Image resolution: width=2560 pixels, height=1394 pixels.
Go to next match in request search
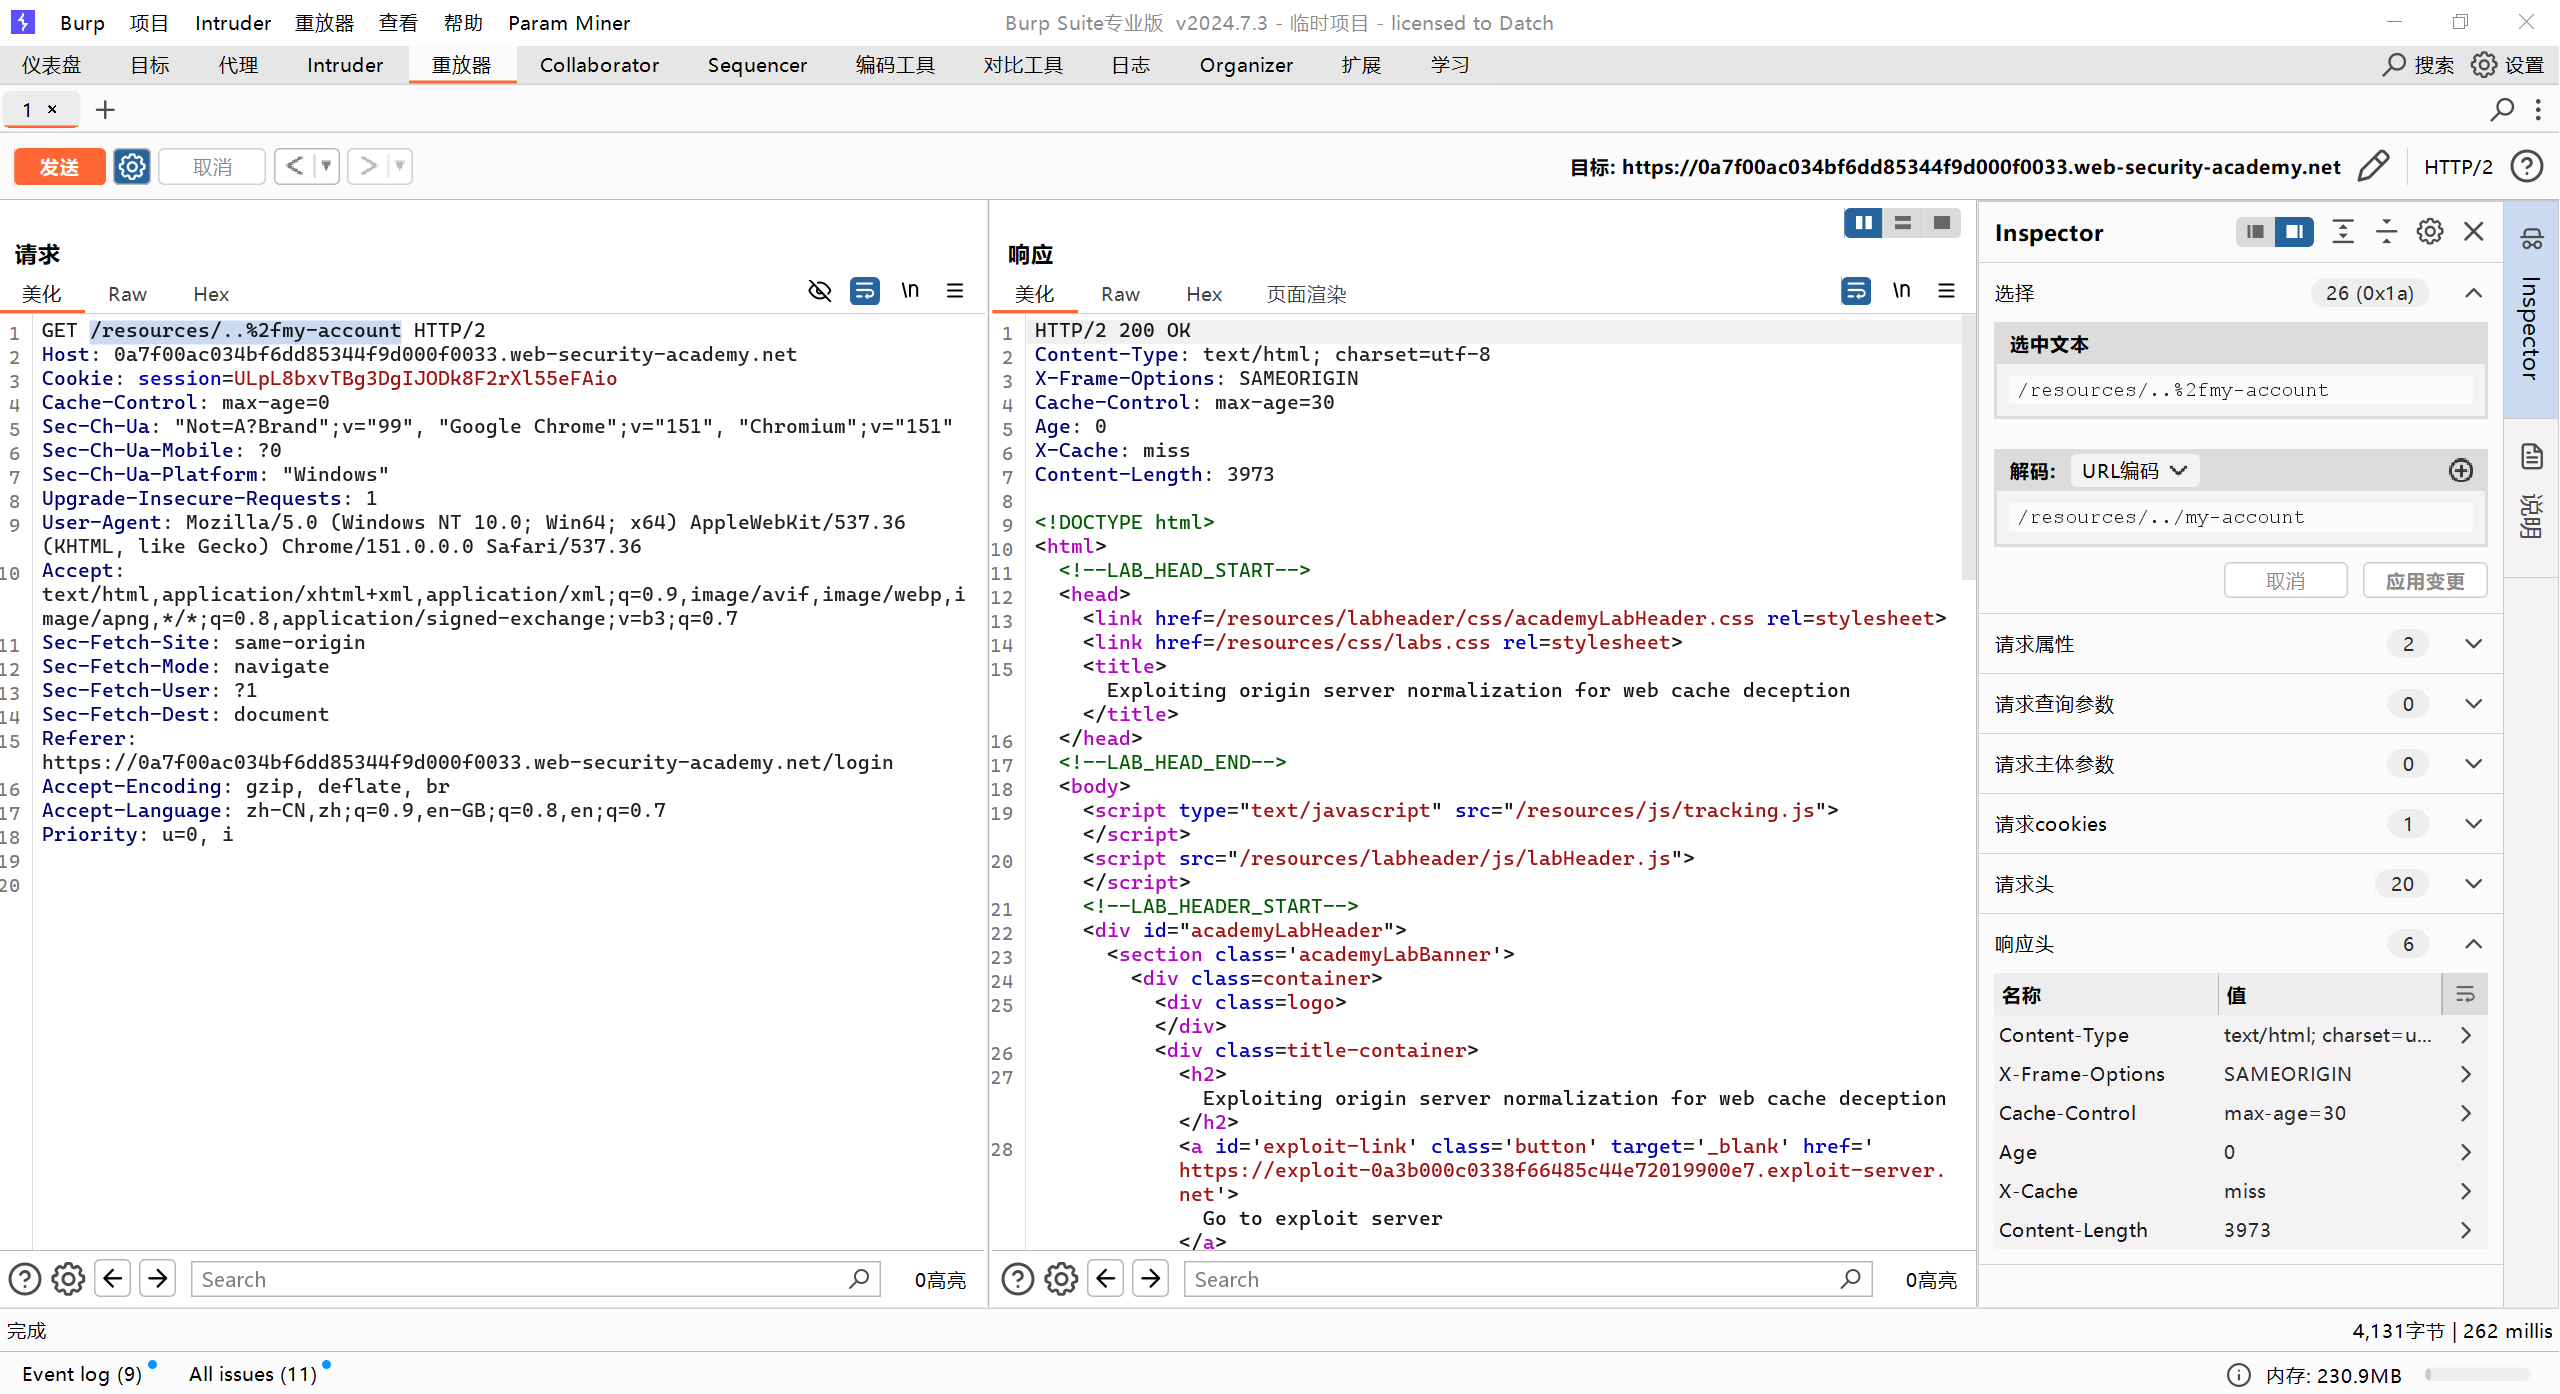[158, 1279]
